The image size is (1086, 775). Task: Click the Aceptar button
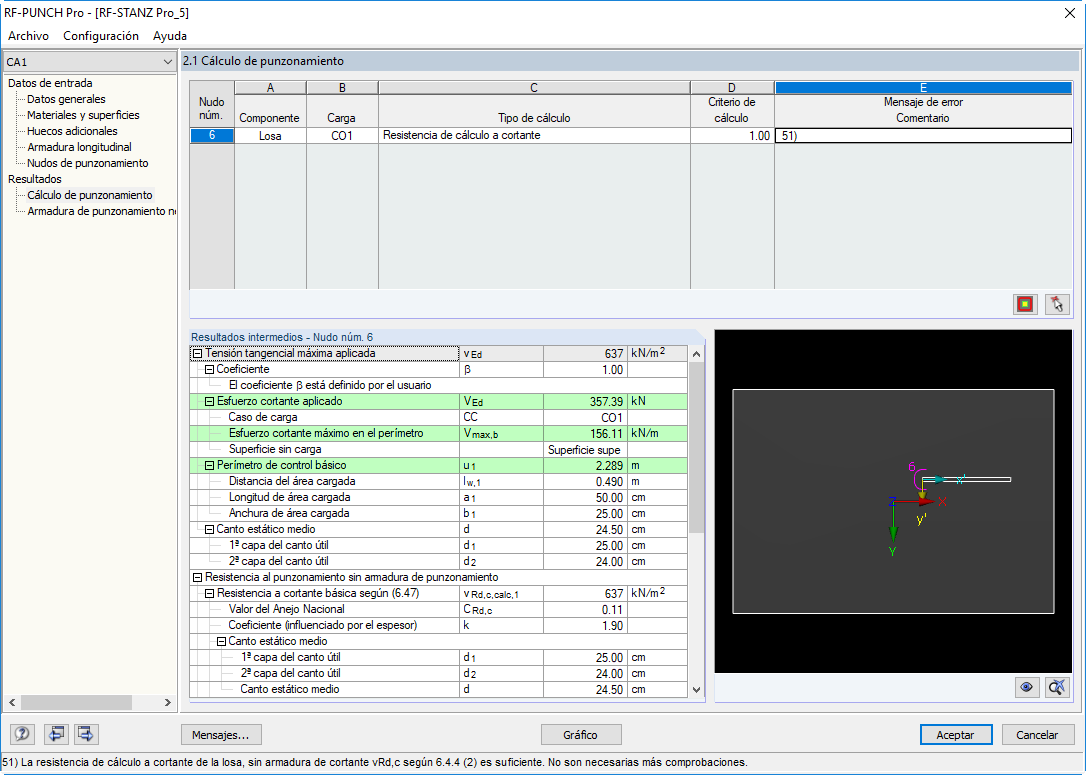[956, 734]
